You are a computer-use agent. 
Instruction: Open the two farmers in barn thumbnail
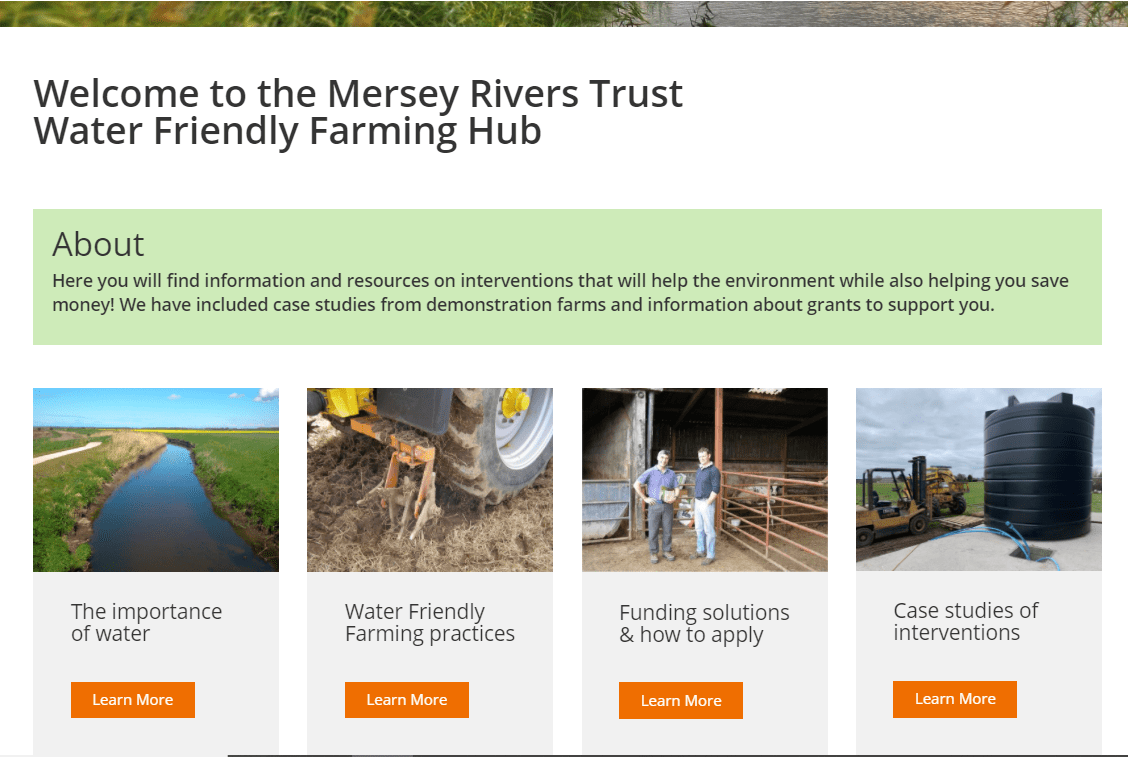[705, 480]
